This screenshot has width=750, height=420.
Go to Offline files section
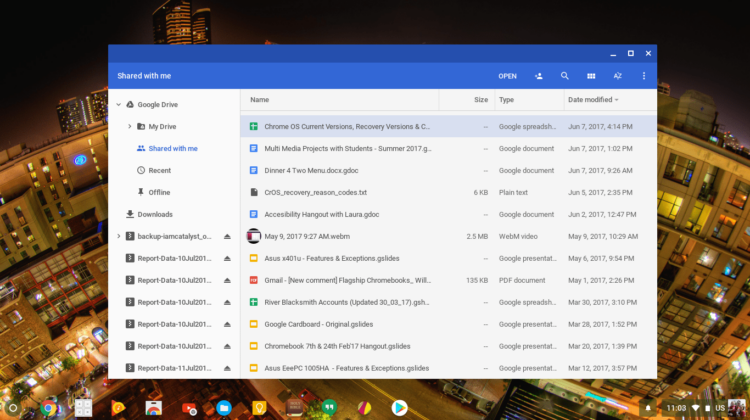click(x=159, y=192)
